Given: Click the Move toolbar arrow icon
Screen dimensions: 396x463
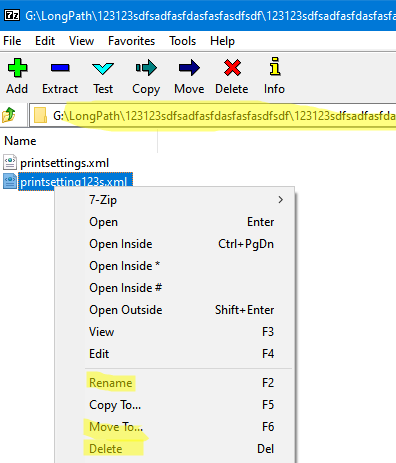Looking at the screenshot, I should coord(189,68).
